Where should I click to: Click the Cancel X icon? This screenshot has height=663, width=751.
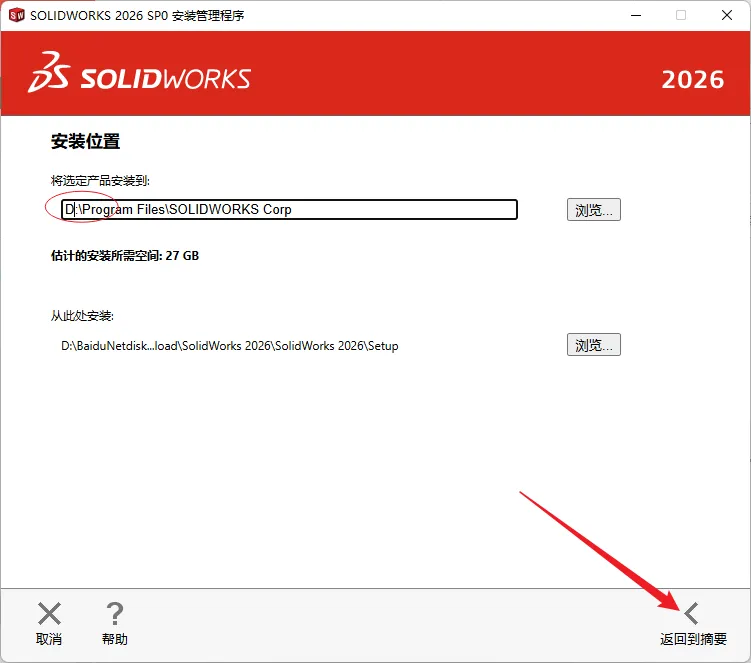[49, 614]
